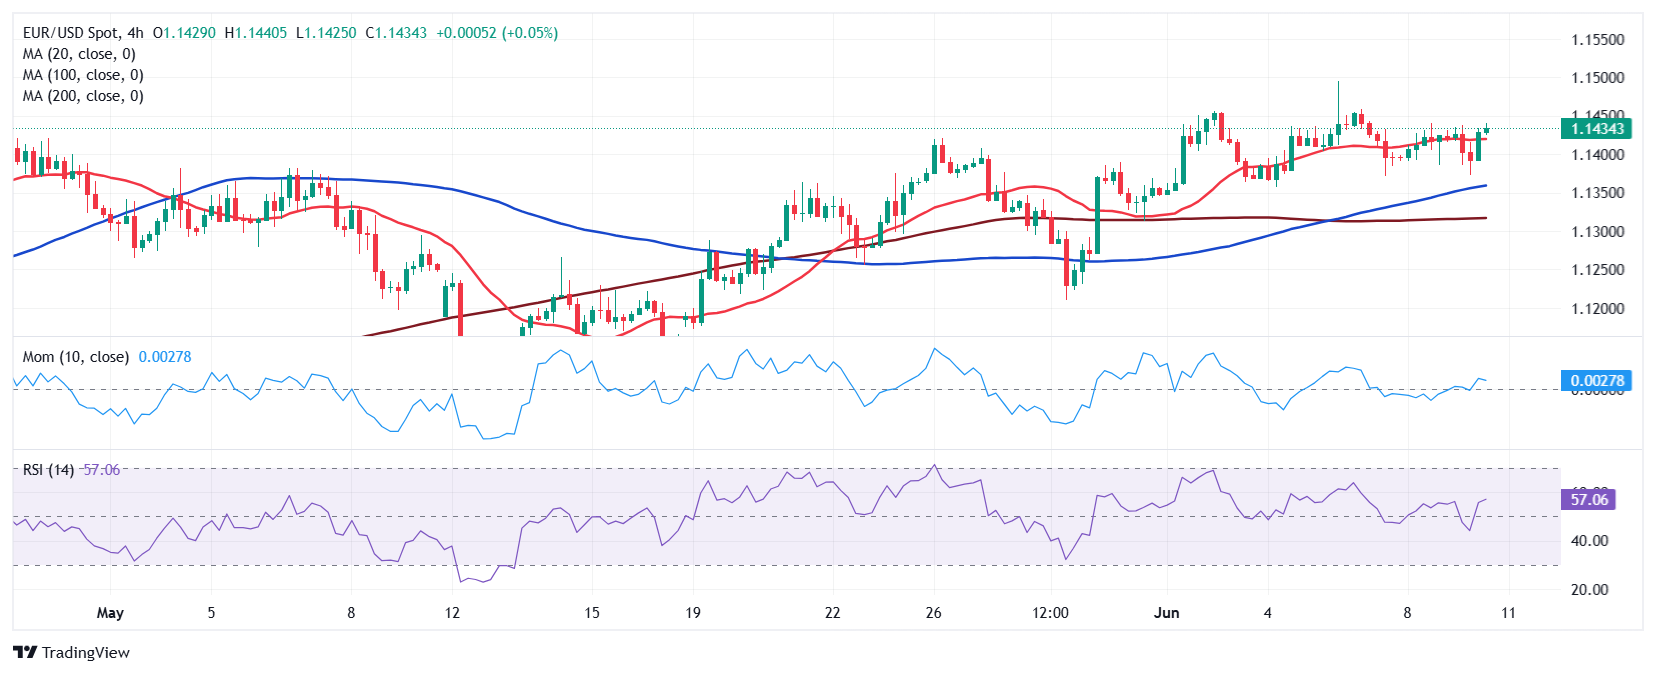The height and width of the screenshot is (674, 1656).
Task: Click the 40.00 RSI scale label
Action: pos(1589,541)
